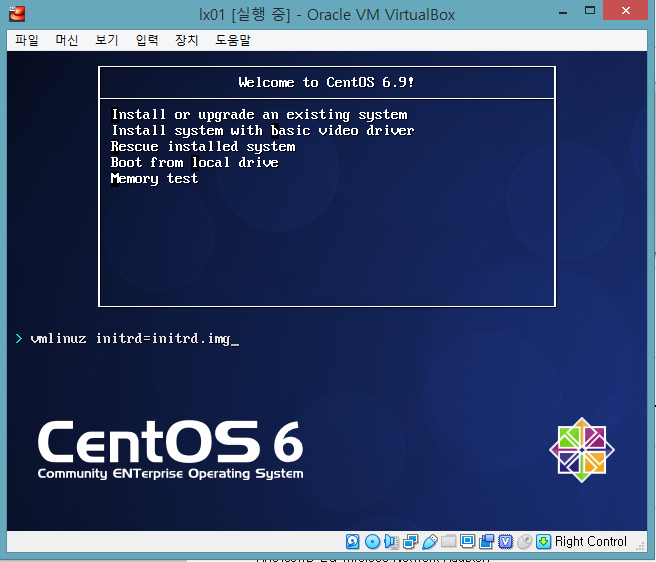The height and width of the screenshot is (562, 656).
Task: Maximize the VirtualBox window
Action: 590,11
